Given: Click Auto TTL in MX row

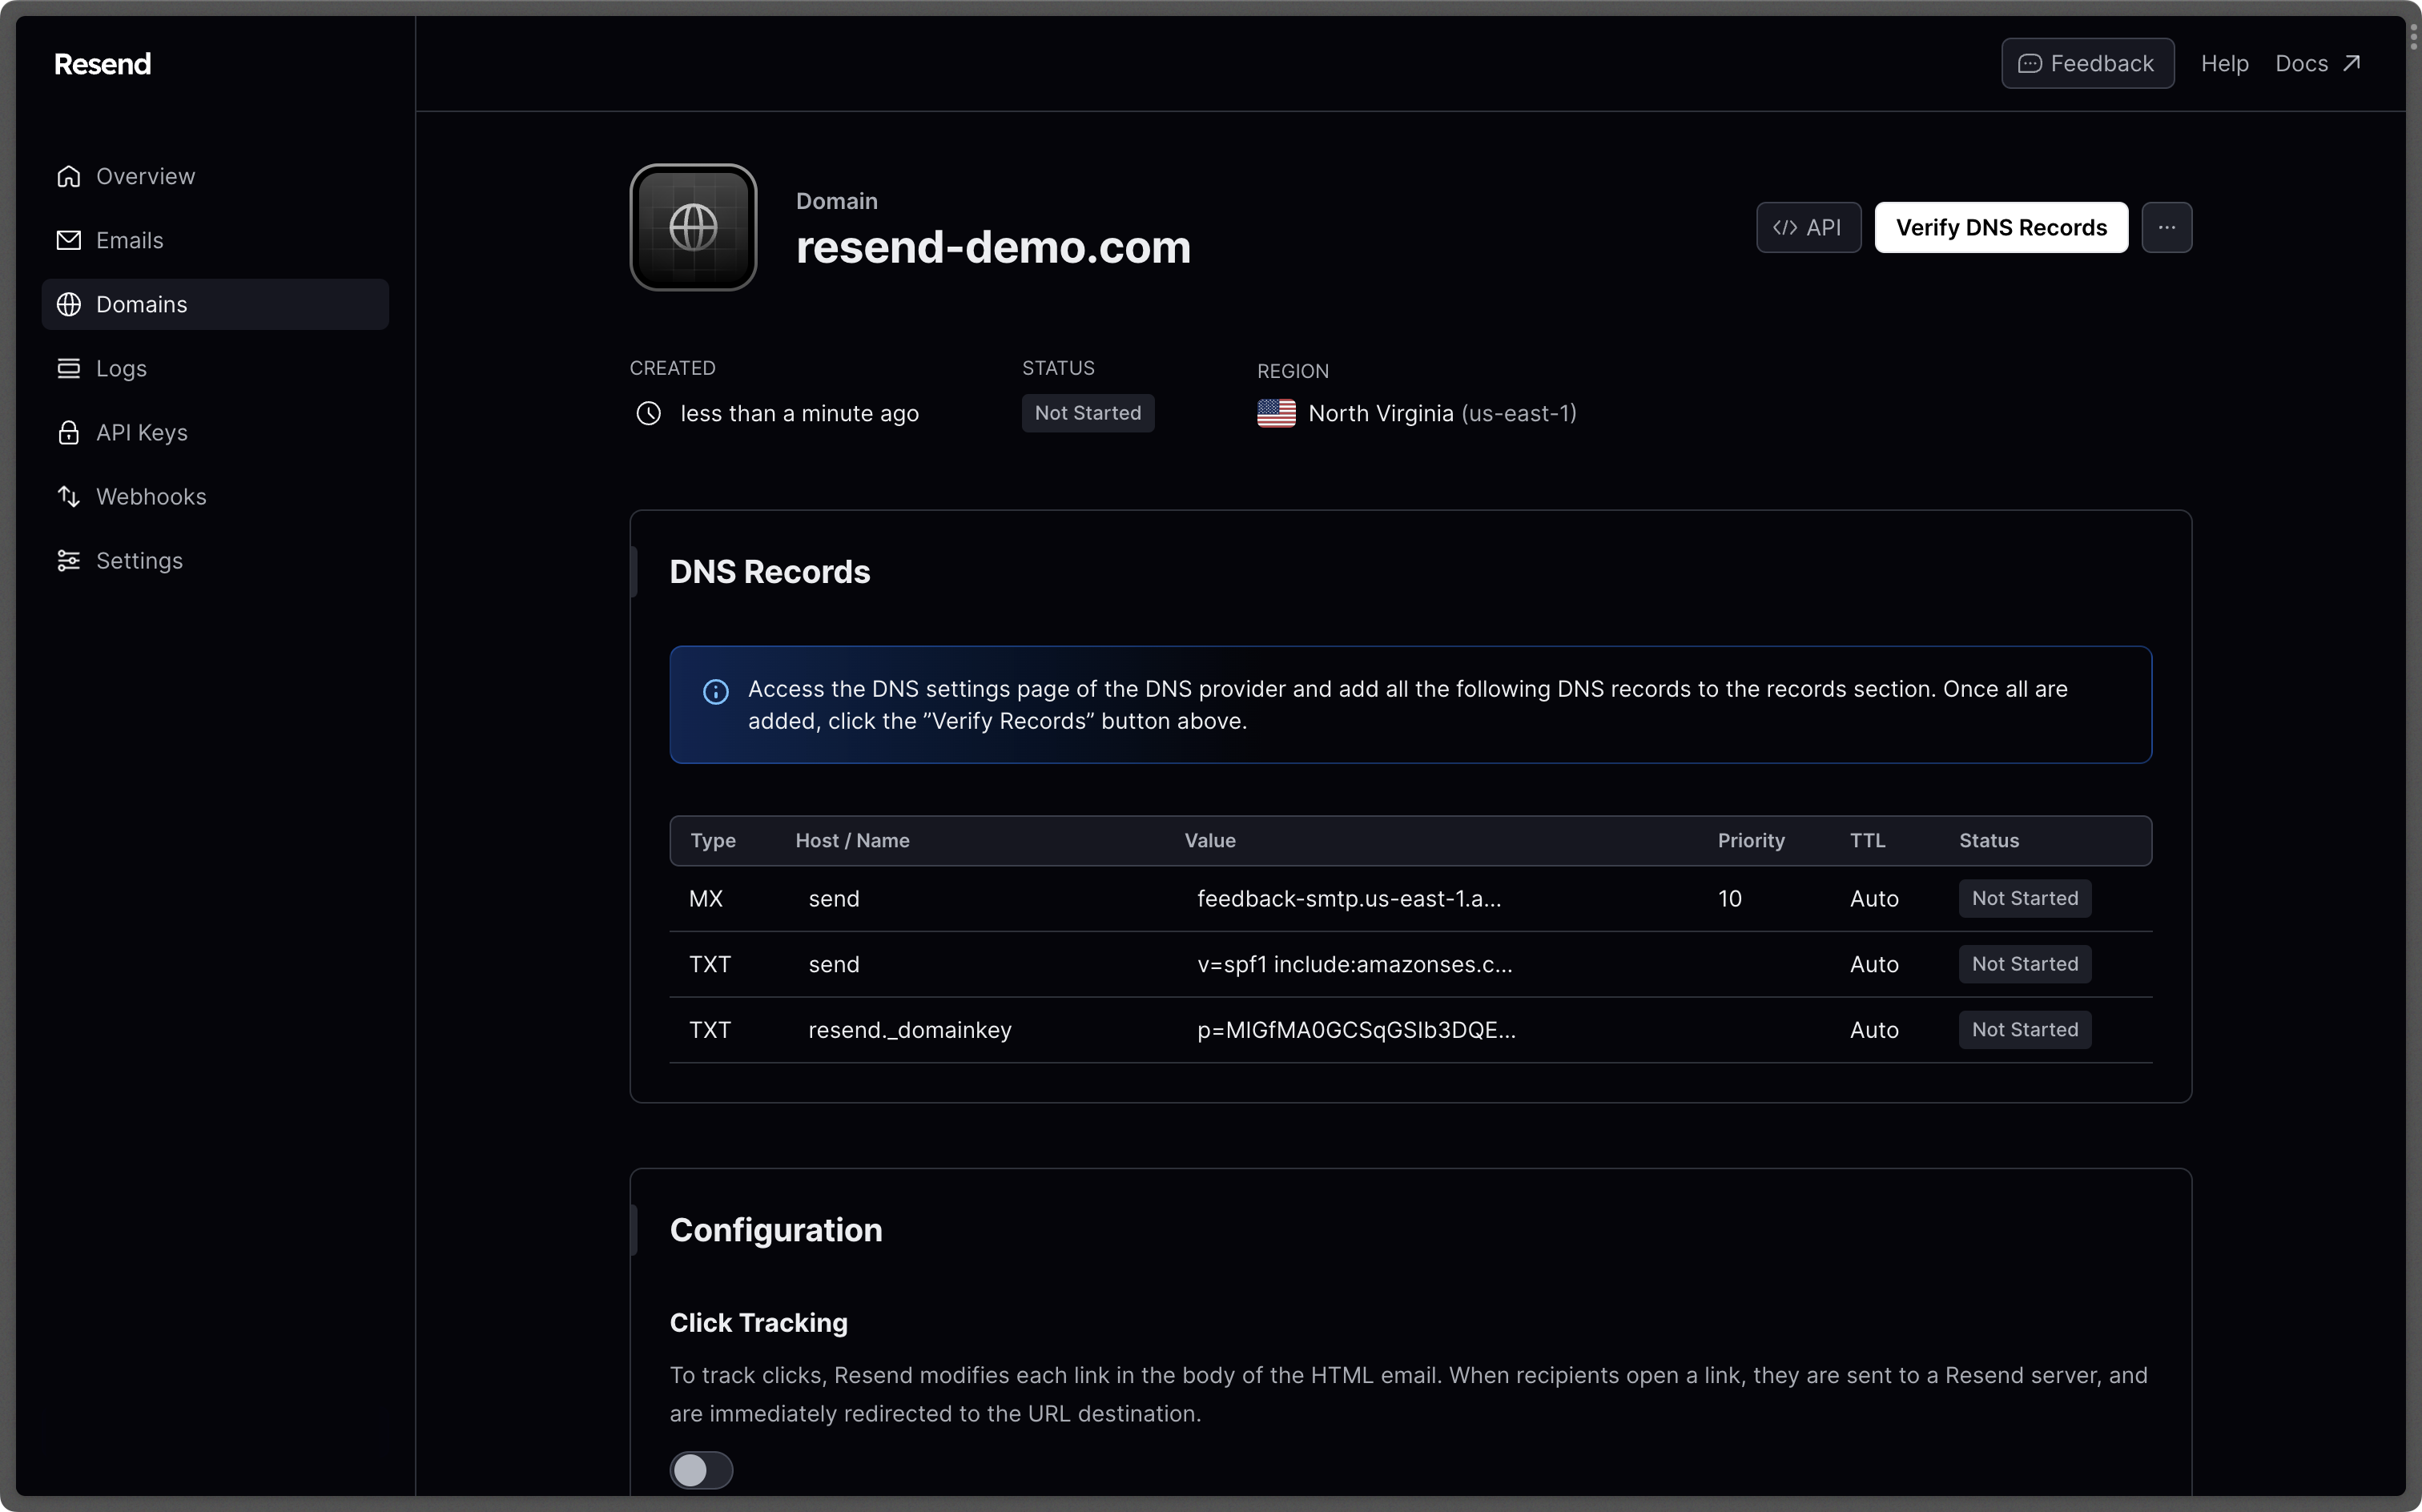Looking at the screenshot, I should coord(1874,898).
